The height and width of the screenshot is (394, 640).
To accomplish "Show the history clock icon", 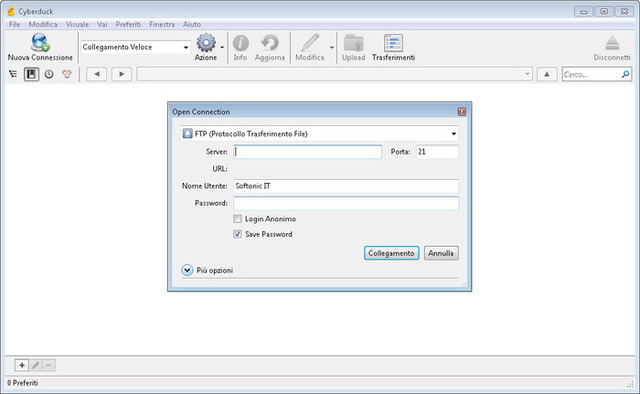I will coord(49,74).
